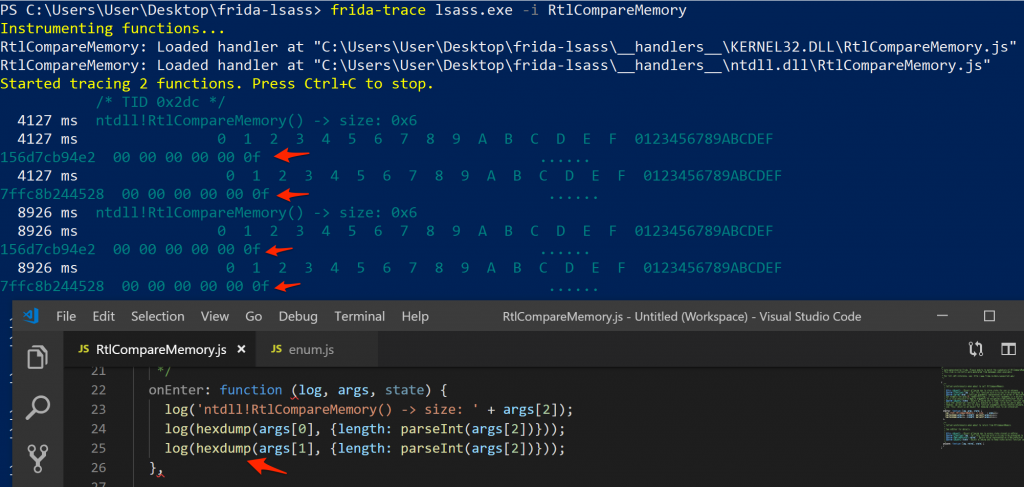Open the Search view in the activity bar
The image size is (1024, 487).
(x=38, y=407)
